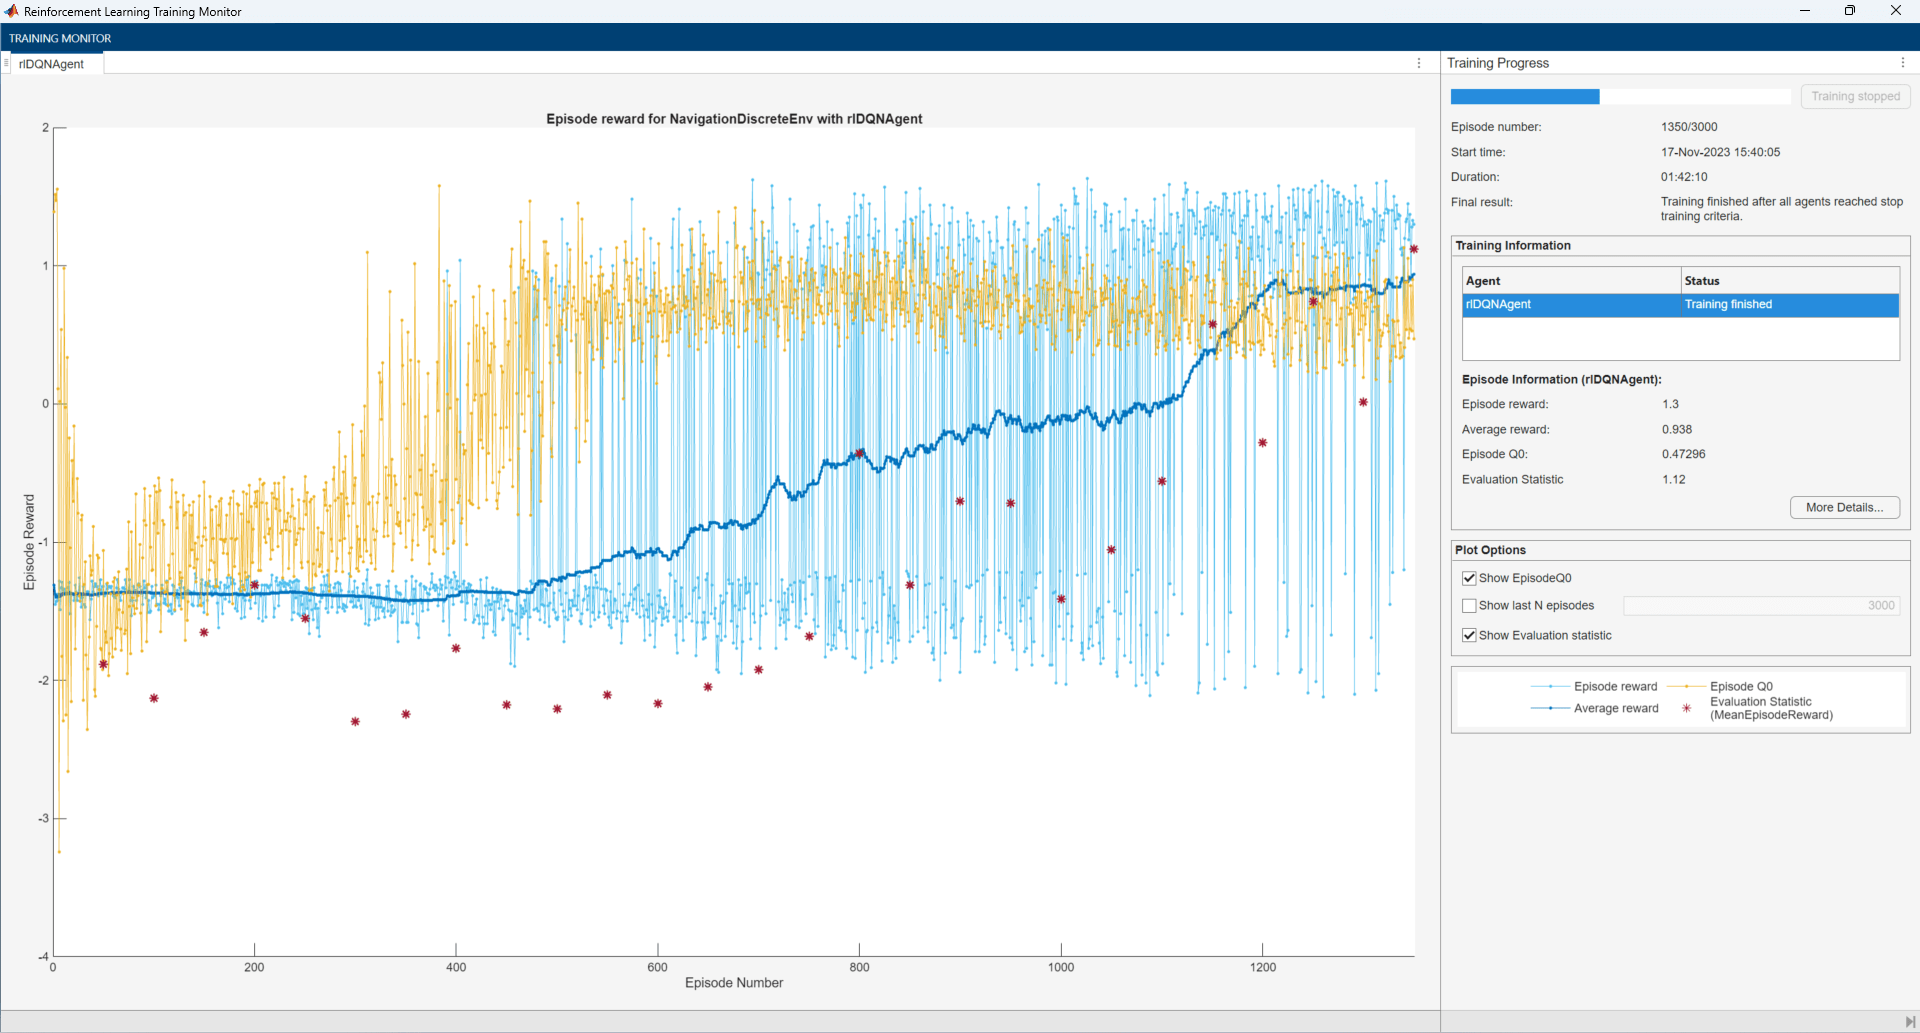Uncheck Show EpisodeQ0
Screen dimensions: 1920x1033
[1469, 577]
